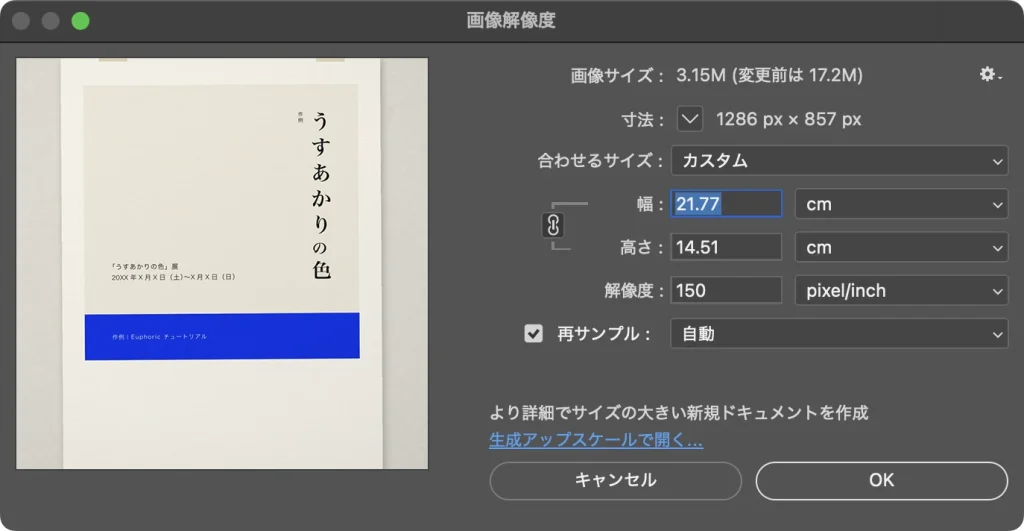This screenshot has width=1024, height=531.
Task: Select the 高さ height input field
Action: tap(726, 248)
